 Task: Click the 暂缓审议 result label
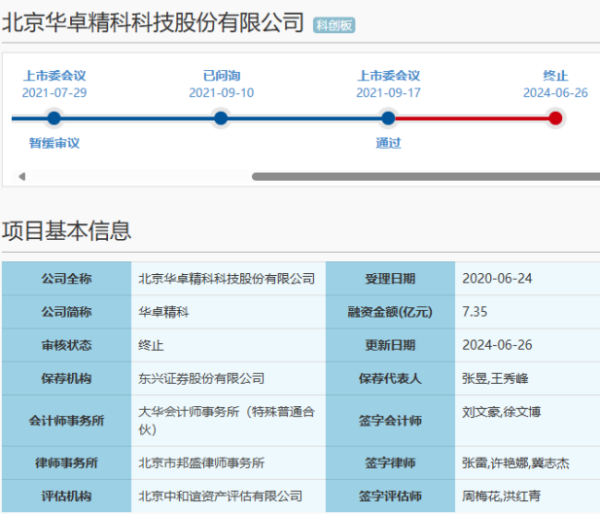[54, 143]
